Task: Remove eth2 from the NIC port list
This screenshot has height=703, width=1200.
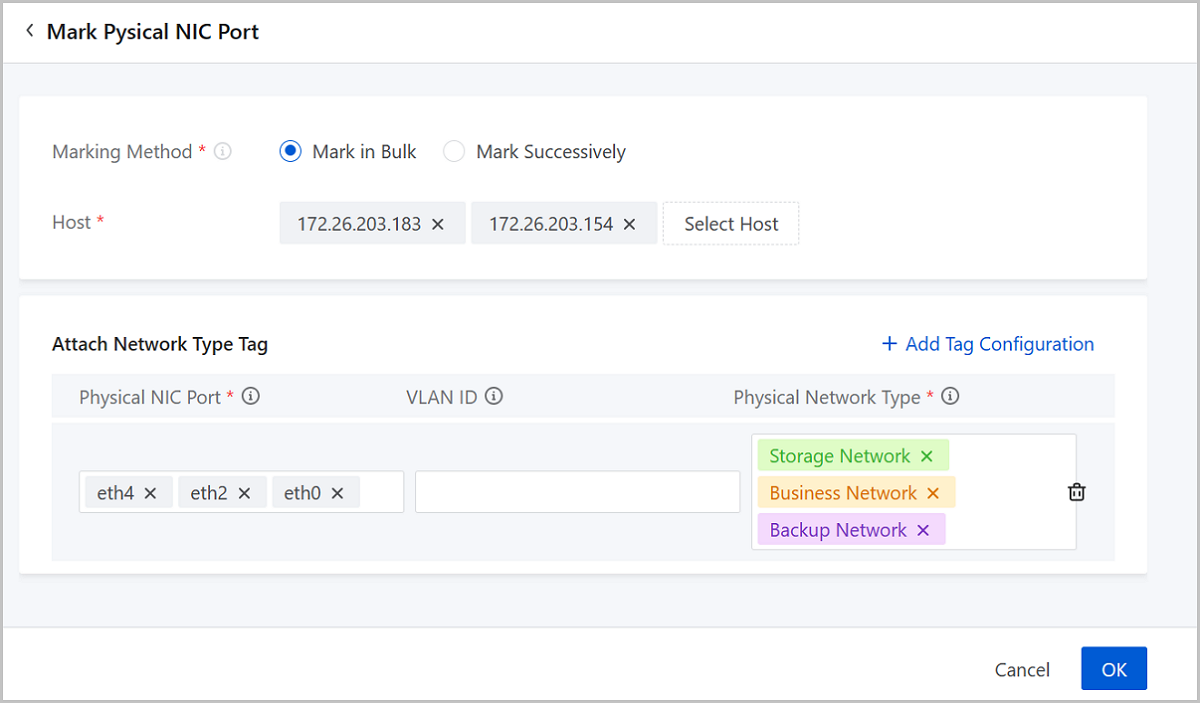Action: coord(244,493)
